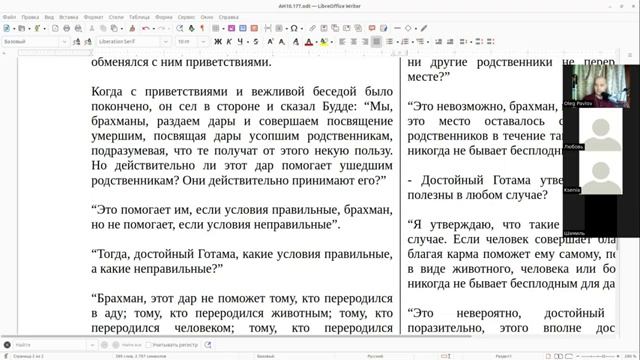This screenshot has width=640, height=360.
Task: Toggle strikethrough S formatting
Action: tap(256, 42)
